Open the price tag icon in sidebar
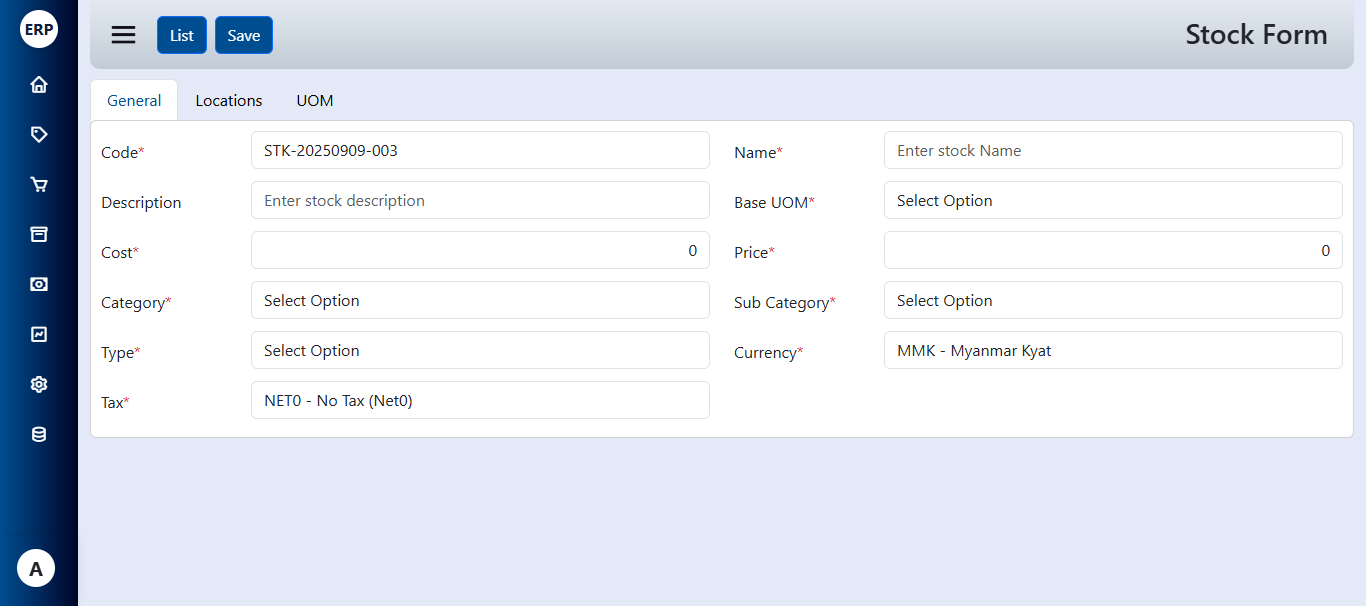1366x606 pixels. (x=39, y=135)
